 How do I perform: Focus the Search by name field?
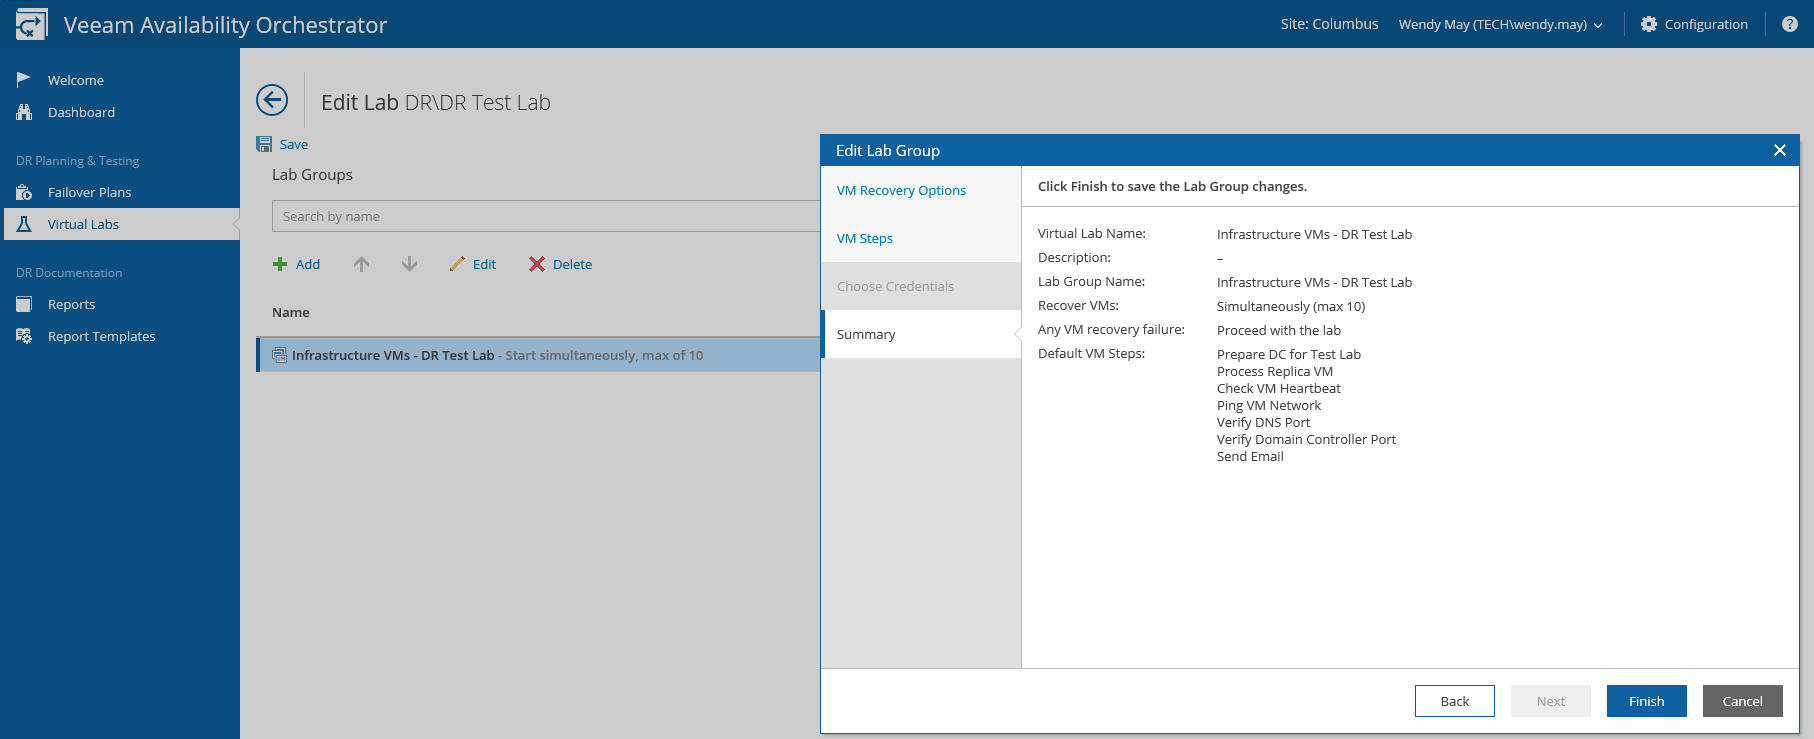[546, 216]
